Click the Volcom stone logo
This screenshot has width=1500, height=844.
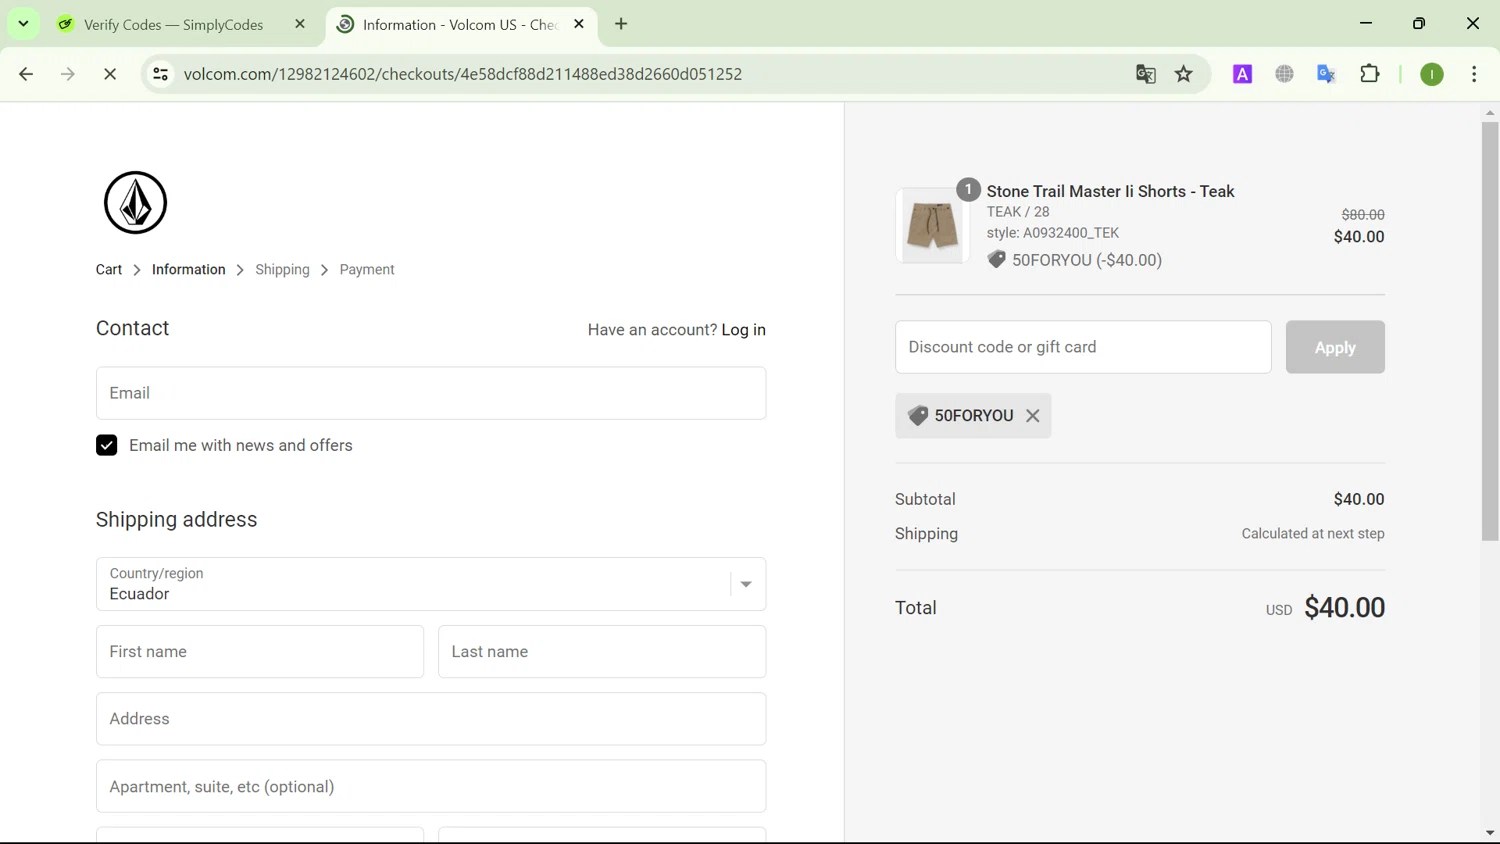135,203
